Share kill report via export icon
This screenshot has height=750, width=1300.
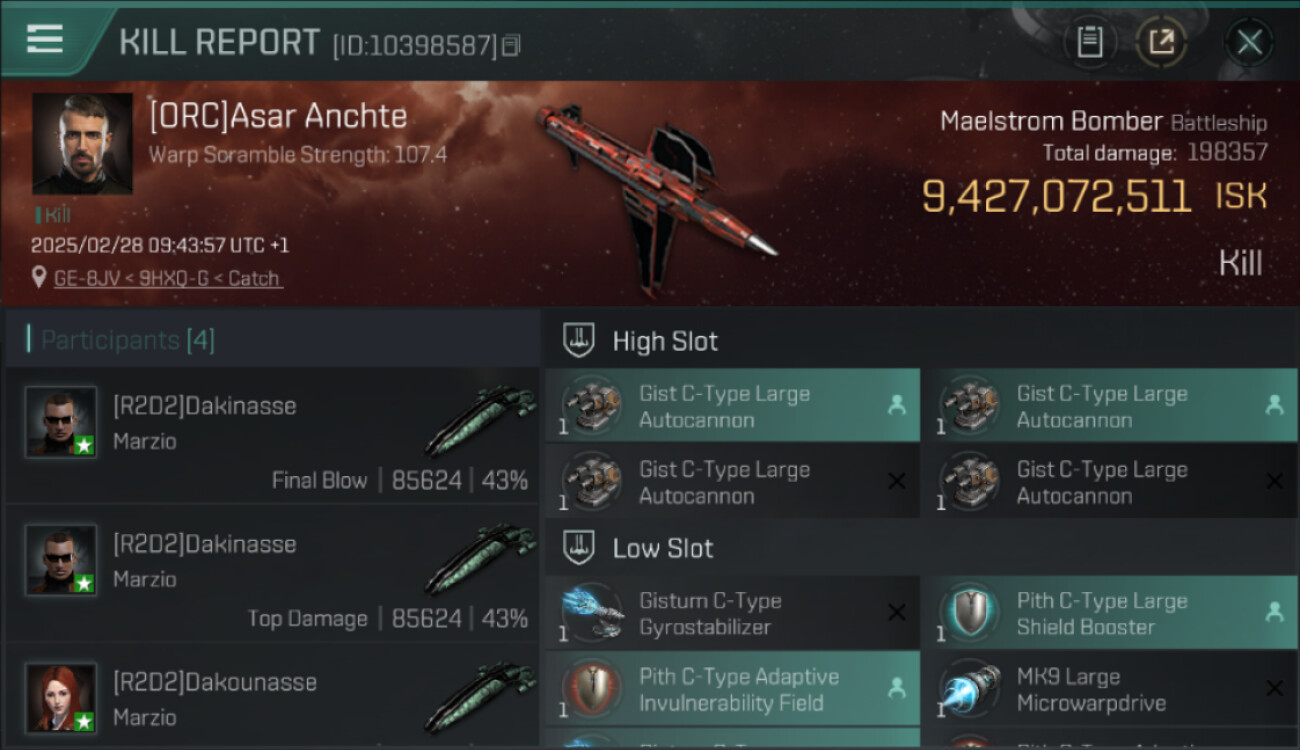[1161, 42]
